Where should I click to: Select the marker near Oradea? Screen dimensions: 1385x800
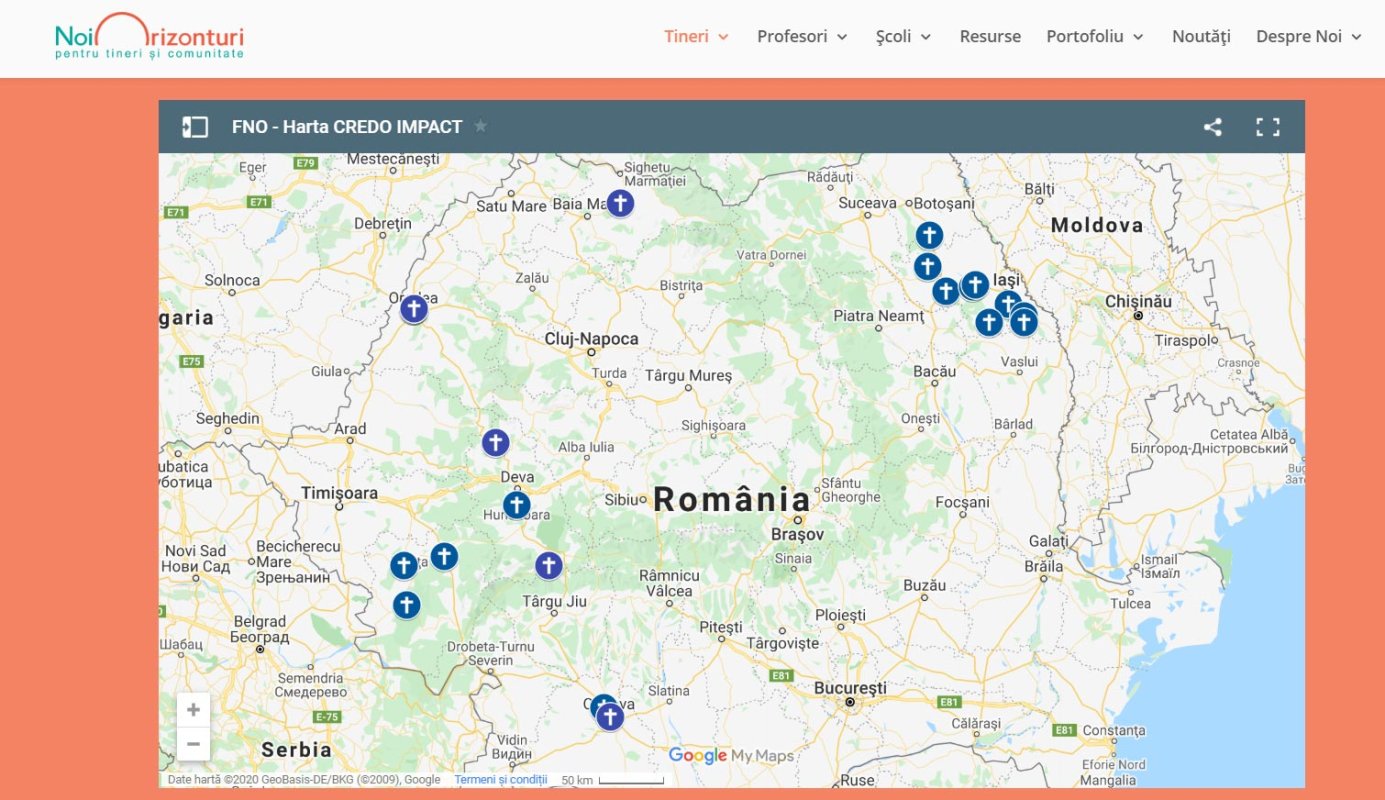[413, 309]
